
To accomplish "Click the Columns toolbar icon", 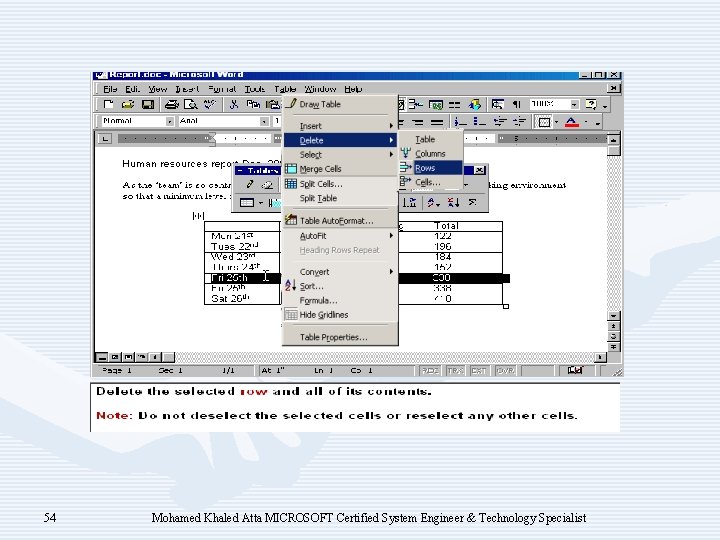I will (455, 105).
